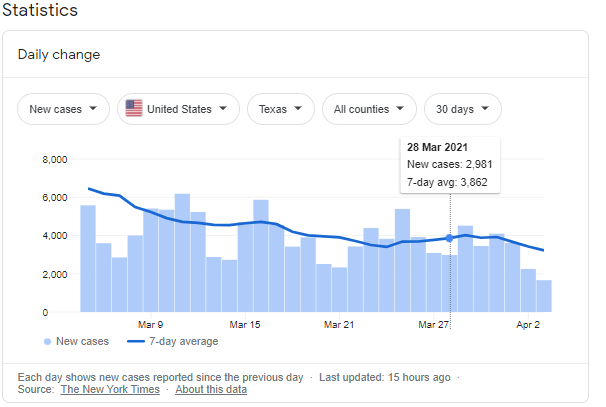This screenshot has width=606, height=407.
Task: Click the 7-day average legend line icon
Action: [139, 342]
